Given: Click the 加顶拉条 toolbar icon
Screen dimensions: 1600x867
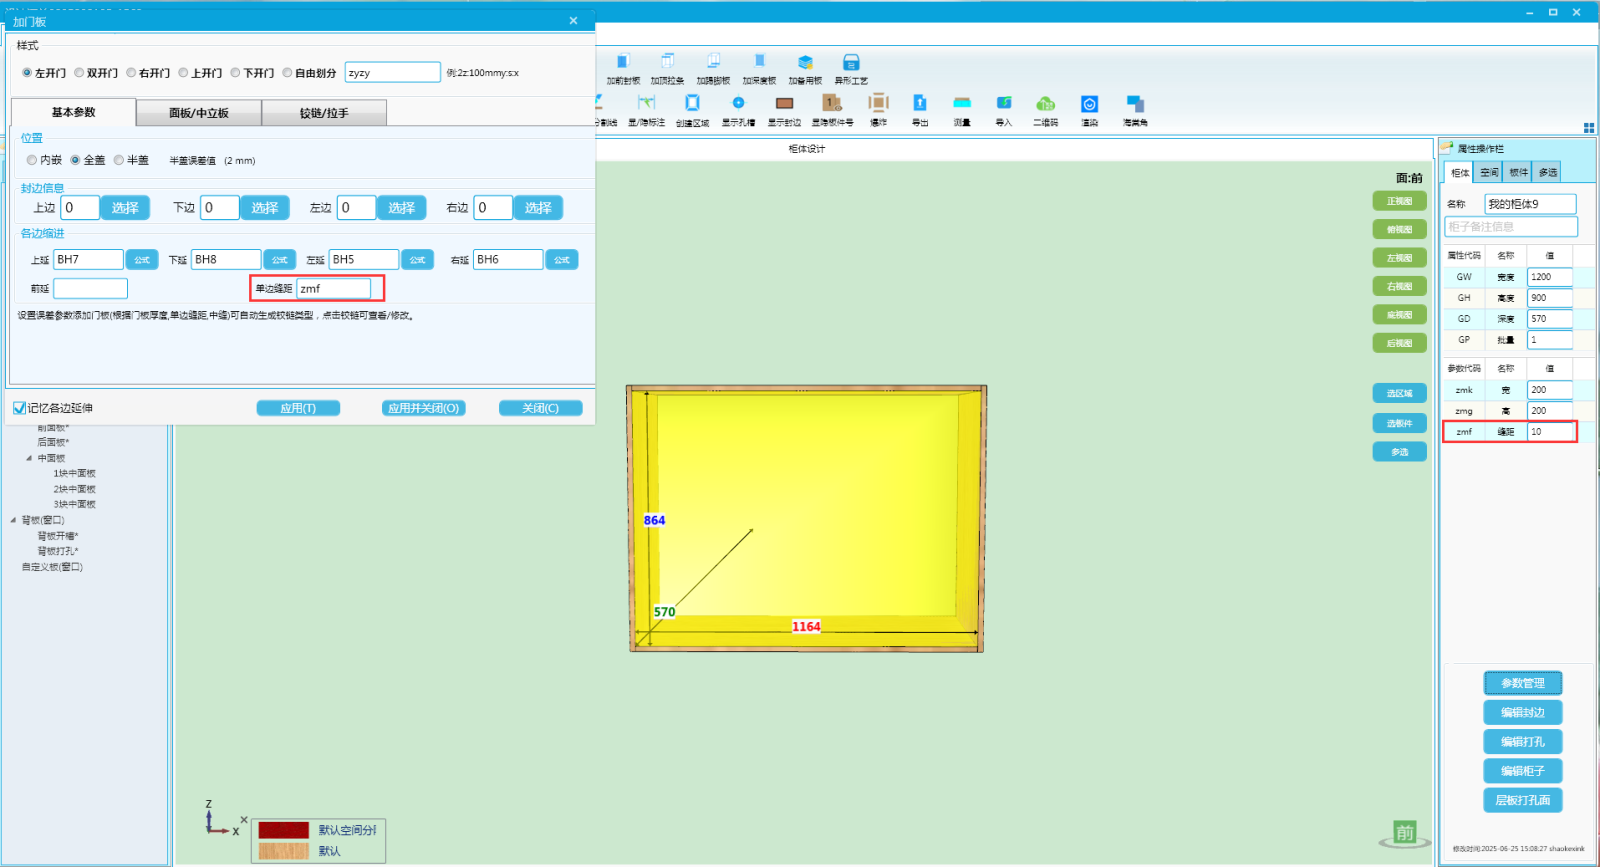Looking at the screenshot, I should tap(667, 68).
